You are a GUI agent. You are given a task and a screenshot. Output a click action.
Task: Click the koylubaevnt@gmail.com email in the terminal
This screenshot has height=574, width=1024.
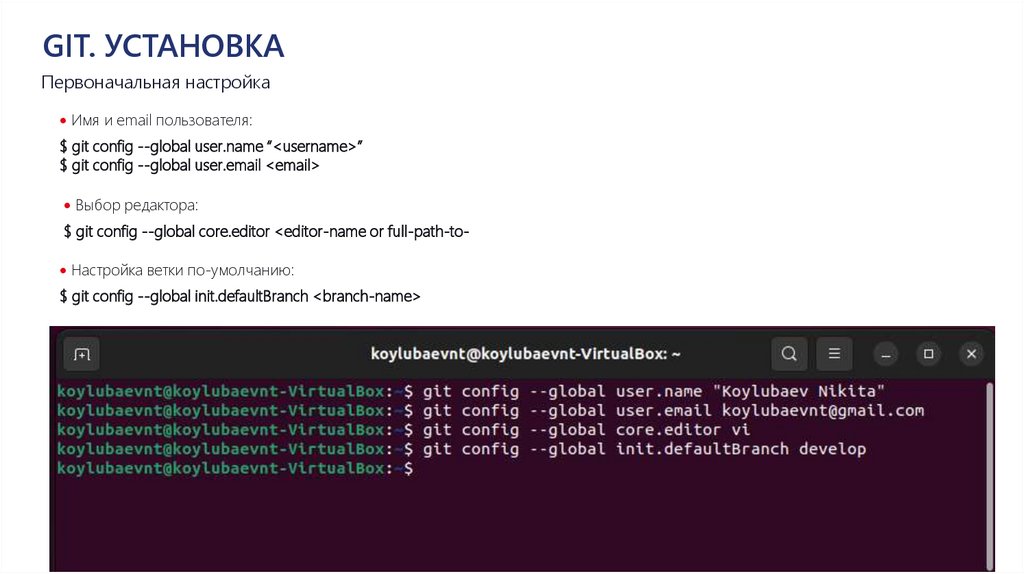tap(823, 410)
